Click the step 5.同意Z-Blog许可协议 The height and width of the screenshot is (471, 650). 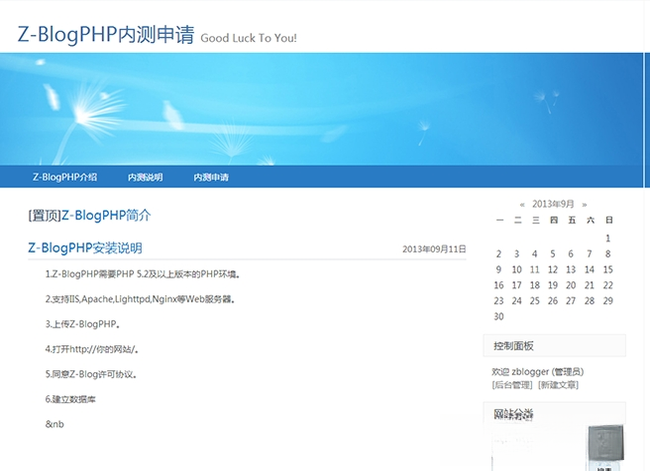91,374
